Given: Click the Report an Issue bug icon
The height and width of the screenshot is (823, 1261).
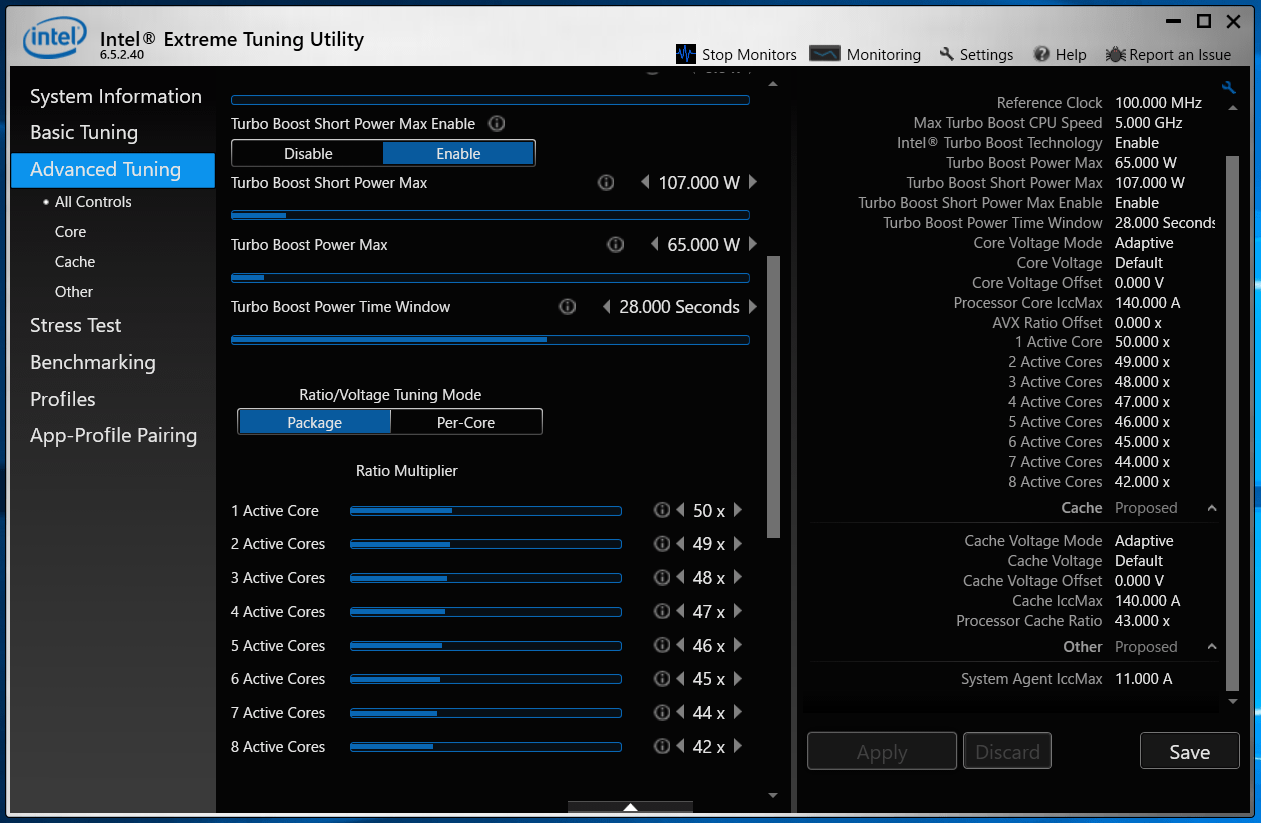Looking at the screenshot, I should [1116, 54].
